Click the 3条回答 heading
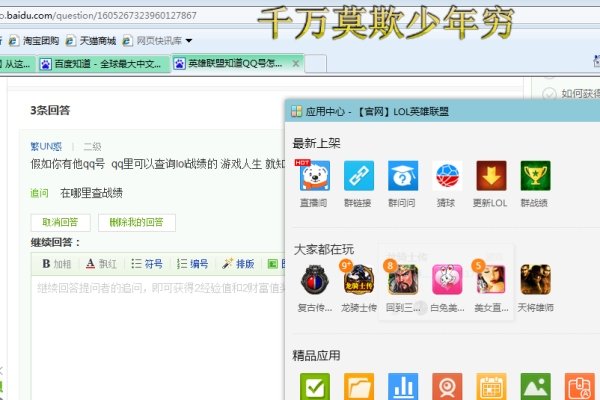 click(50, 110)
